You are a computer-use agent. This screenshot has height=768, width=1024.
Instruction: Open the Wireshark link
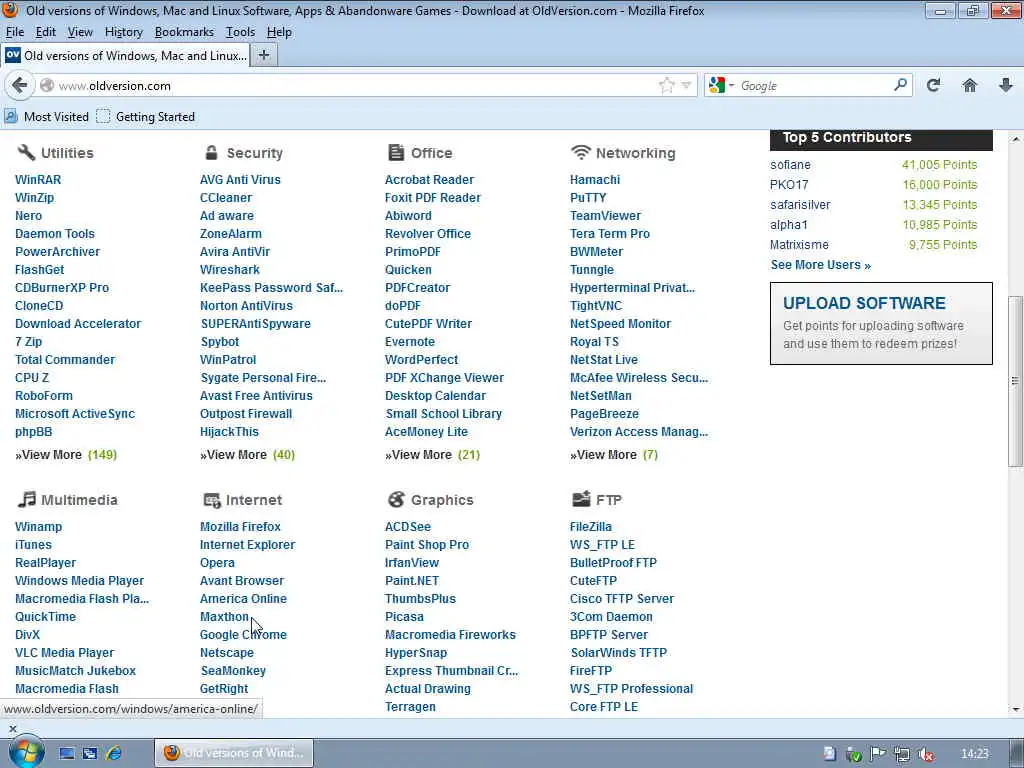[230, 270]
